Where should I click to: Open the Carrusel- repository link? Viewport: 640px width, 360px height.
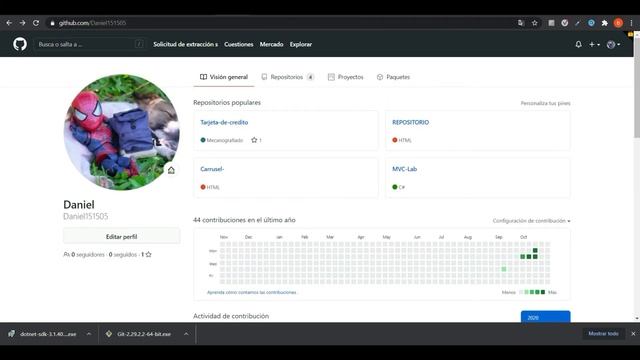[212, 169]
